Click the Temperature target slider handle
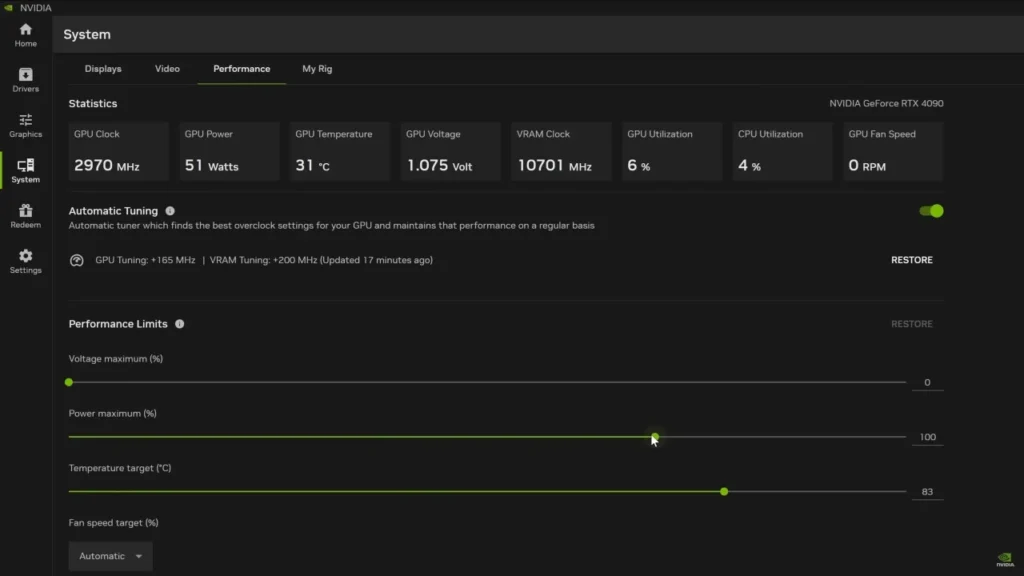This screenshot has height=576, width=1024. click(724, 492)
